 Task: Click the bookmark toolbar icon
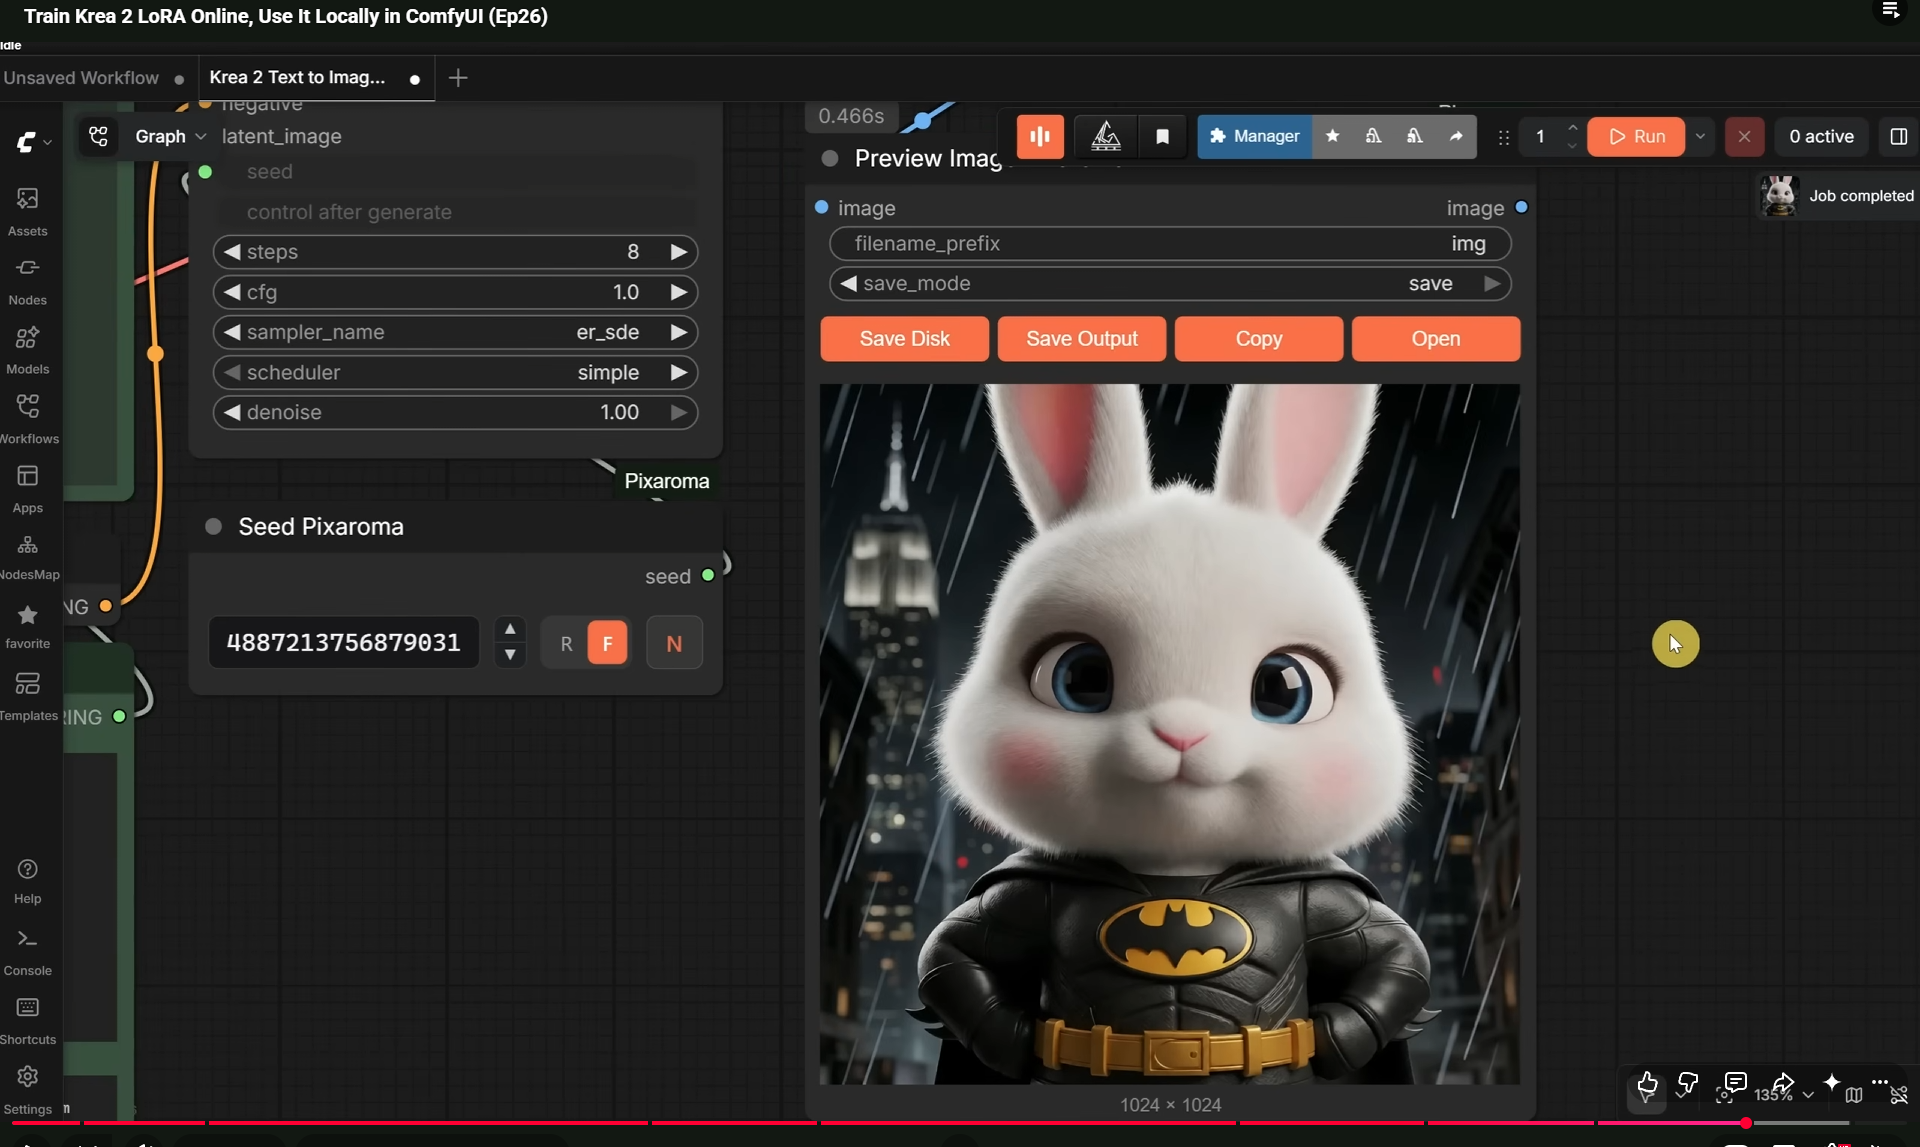1162,136
